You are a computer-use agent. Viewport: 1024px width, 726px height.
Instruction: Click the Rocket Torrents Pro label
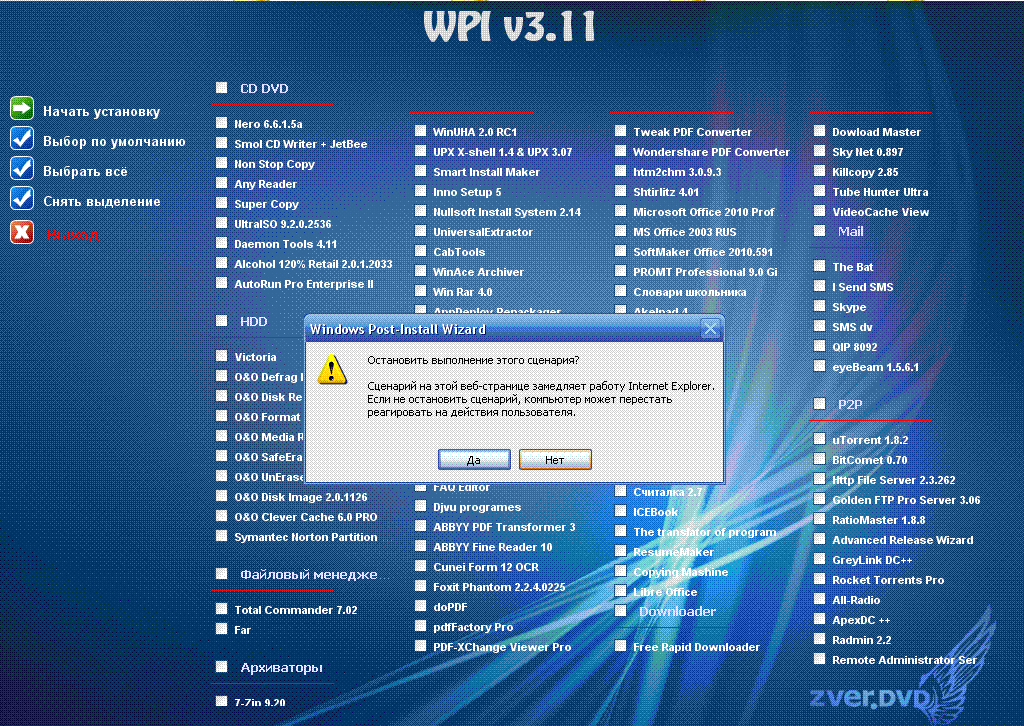(x=888, y=580)
